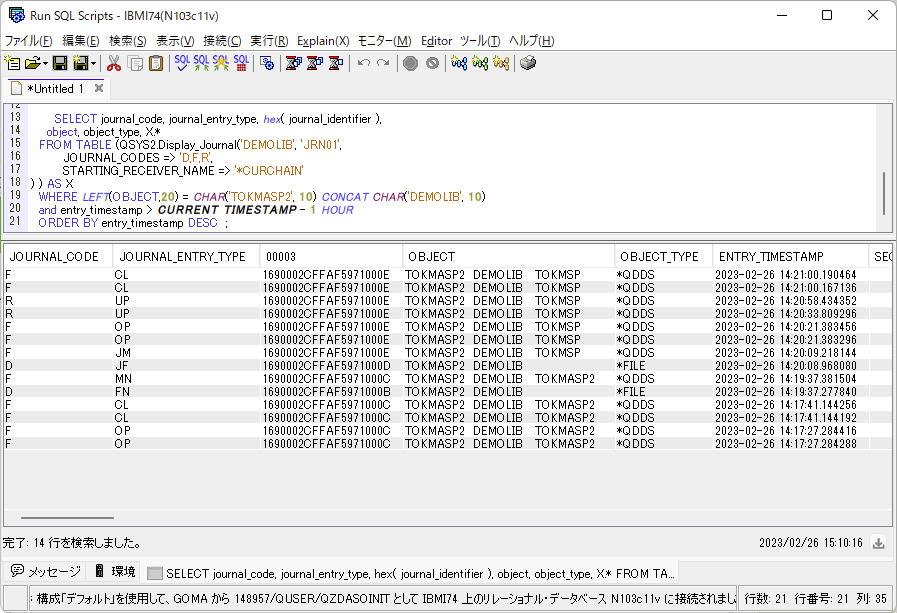Open the 検索(S) menu
The height and width of the screenshot is (613, 897).
coord(128,41)
